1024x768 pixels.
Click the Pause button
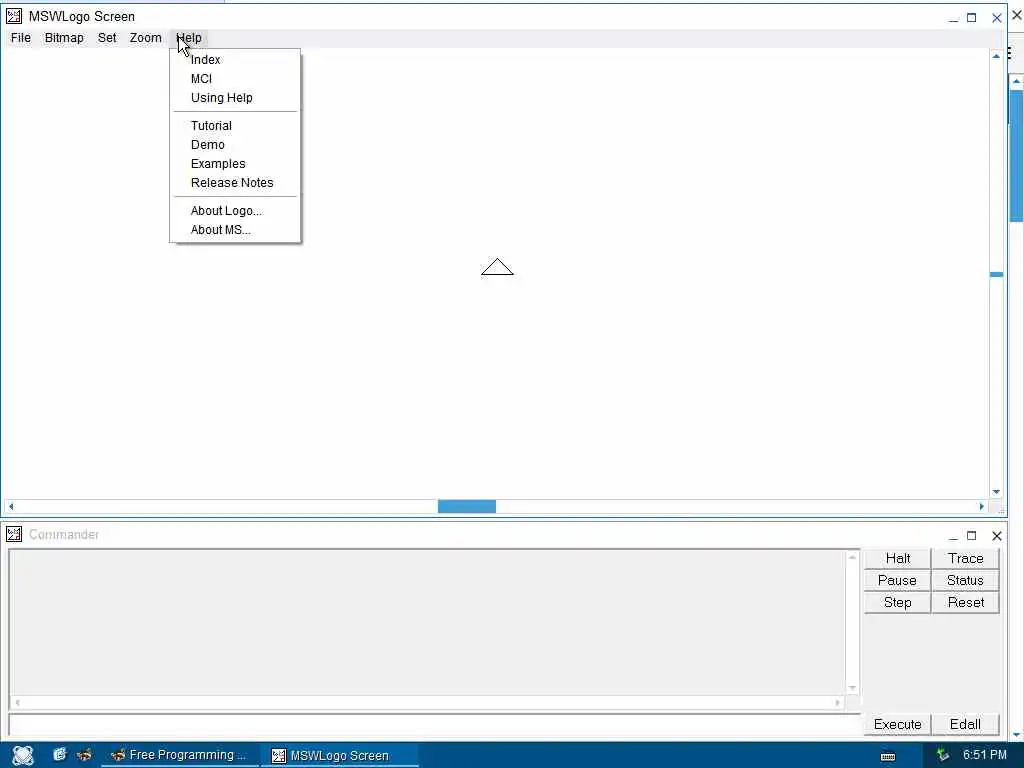click(897, 581)
